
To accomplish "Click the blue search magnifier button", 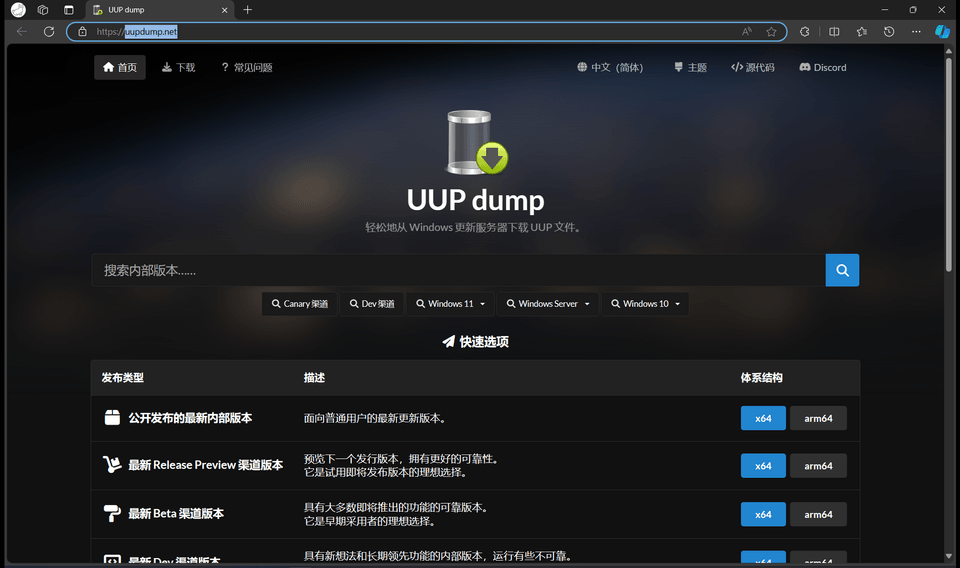I will (842, 270).
